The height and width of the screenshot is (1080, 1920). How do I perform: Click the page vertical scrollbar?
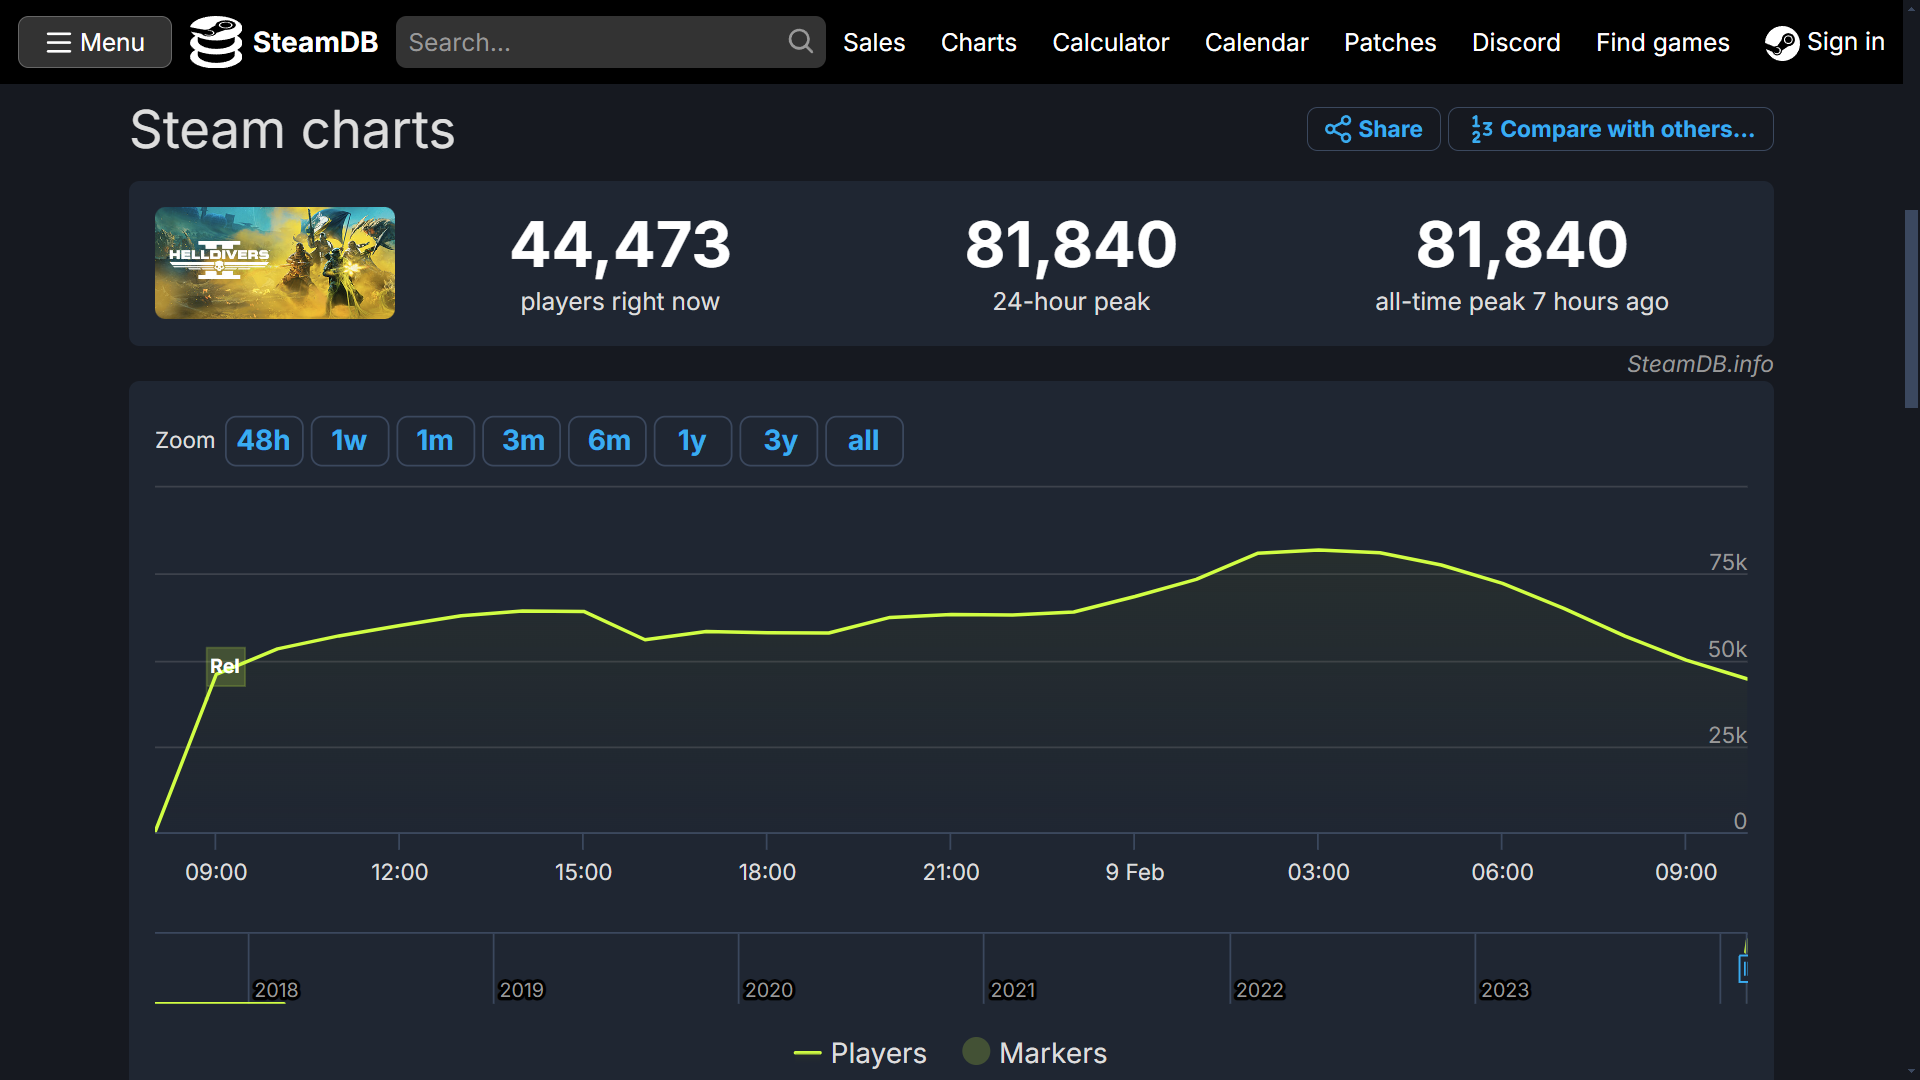pyautogui.click(x=1911, y=309)
